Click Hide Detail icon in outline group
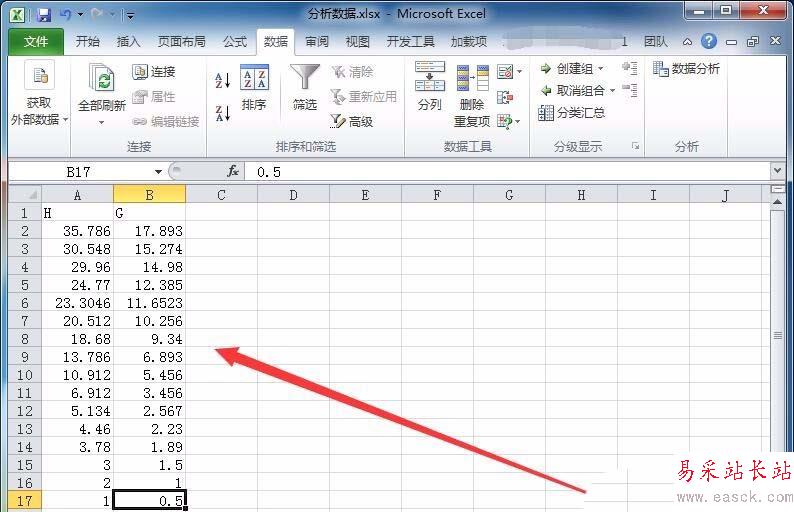Image resolution: width=794 pixels, height=512 pixels. coord(630,91)
